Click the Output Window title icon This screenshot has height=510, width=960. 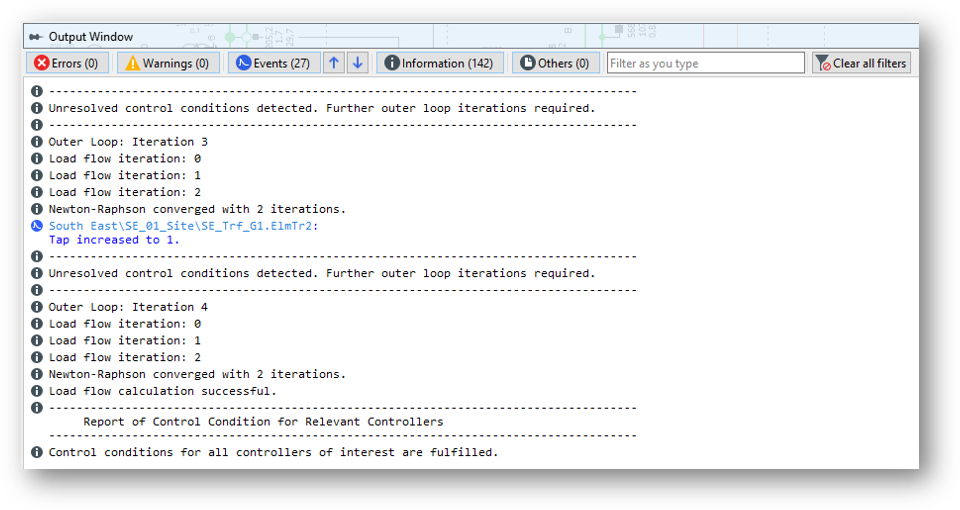point(36,37)
